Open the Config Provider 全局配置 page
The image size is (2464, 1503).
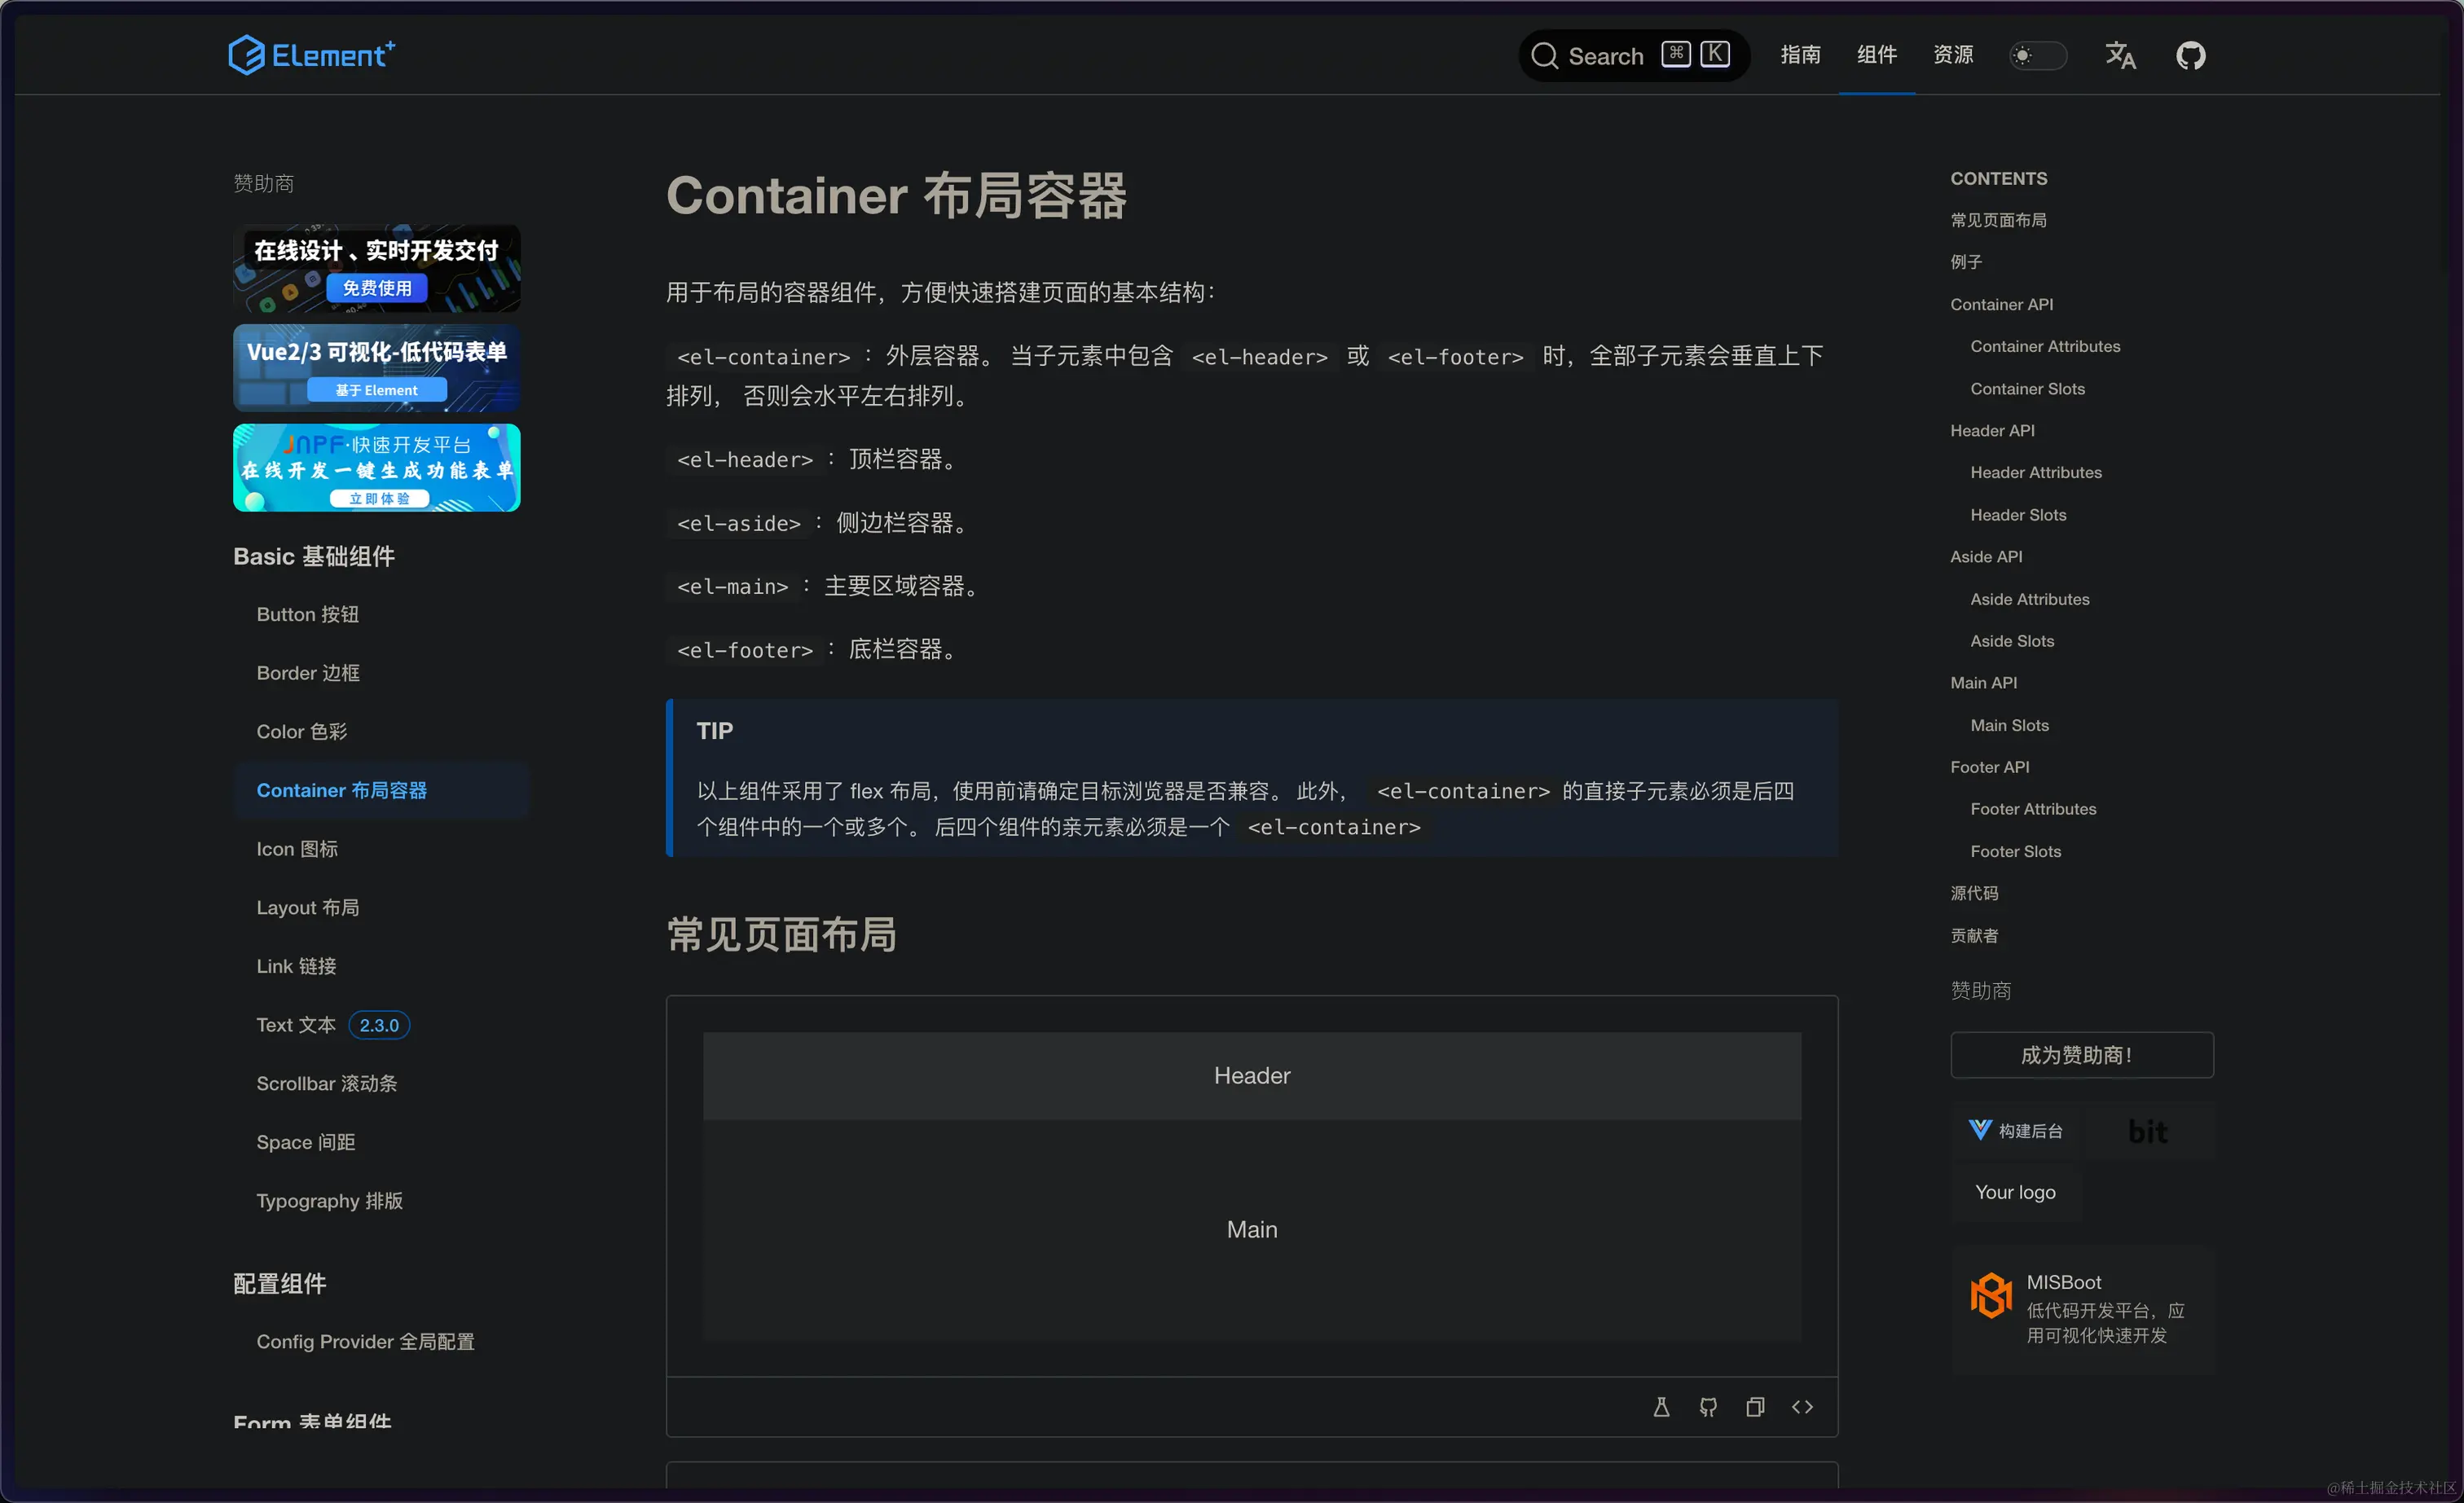coord(365,1341)
